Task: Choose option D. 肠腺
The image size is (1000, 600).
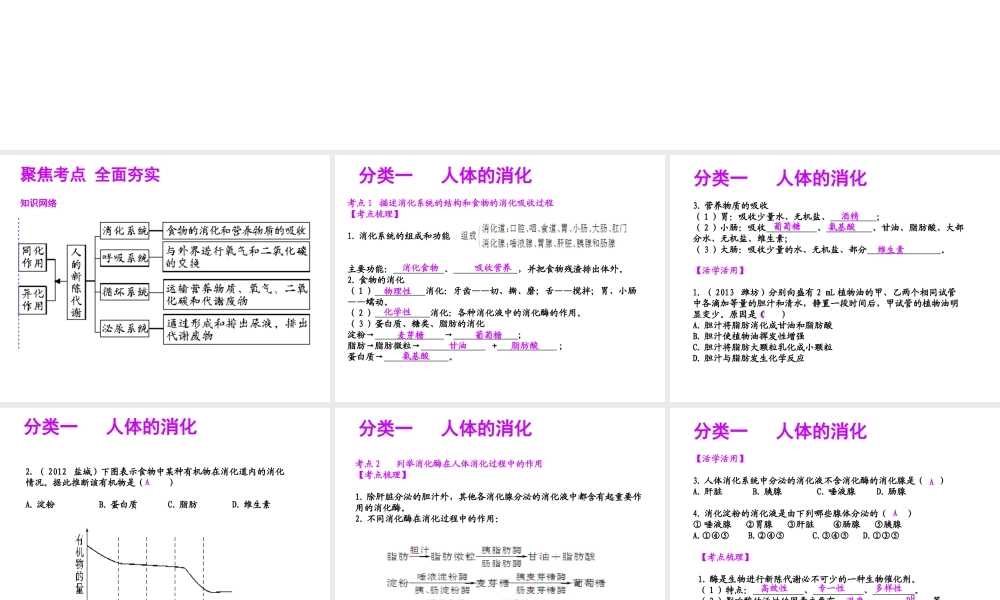Action: [891, 492]
